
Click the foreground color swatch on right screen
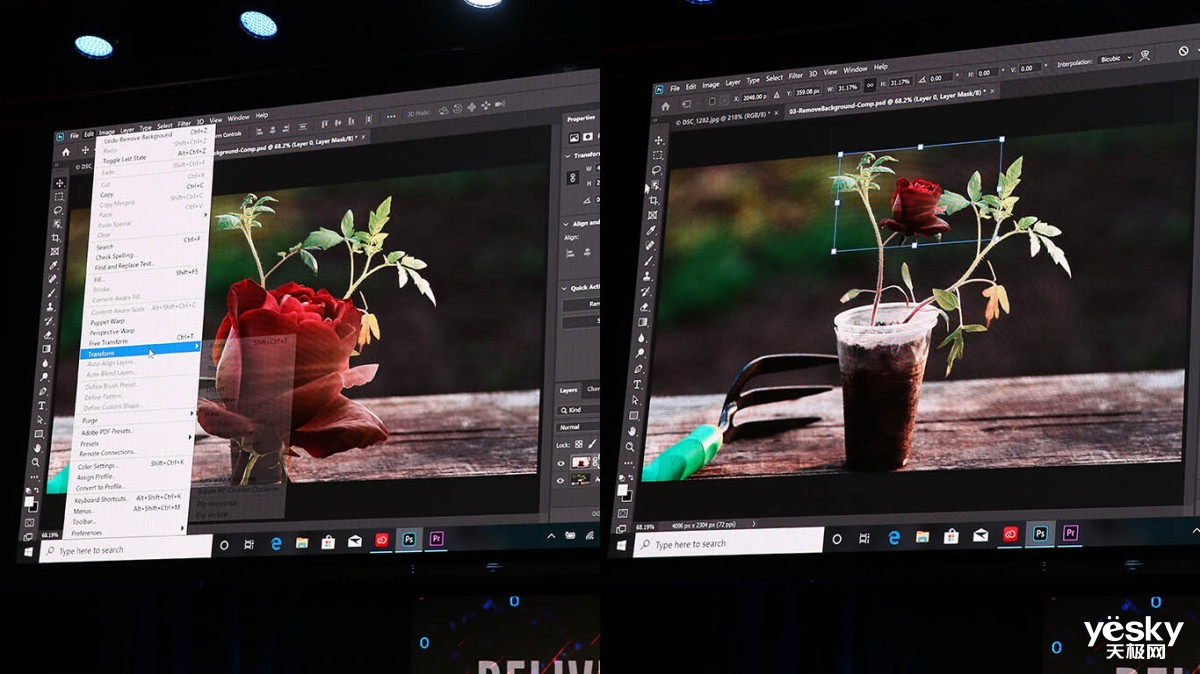623,490
